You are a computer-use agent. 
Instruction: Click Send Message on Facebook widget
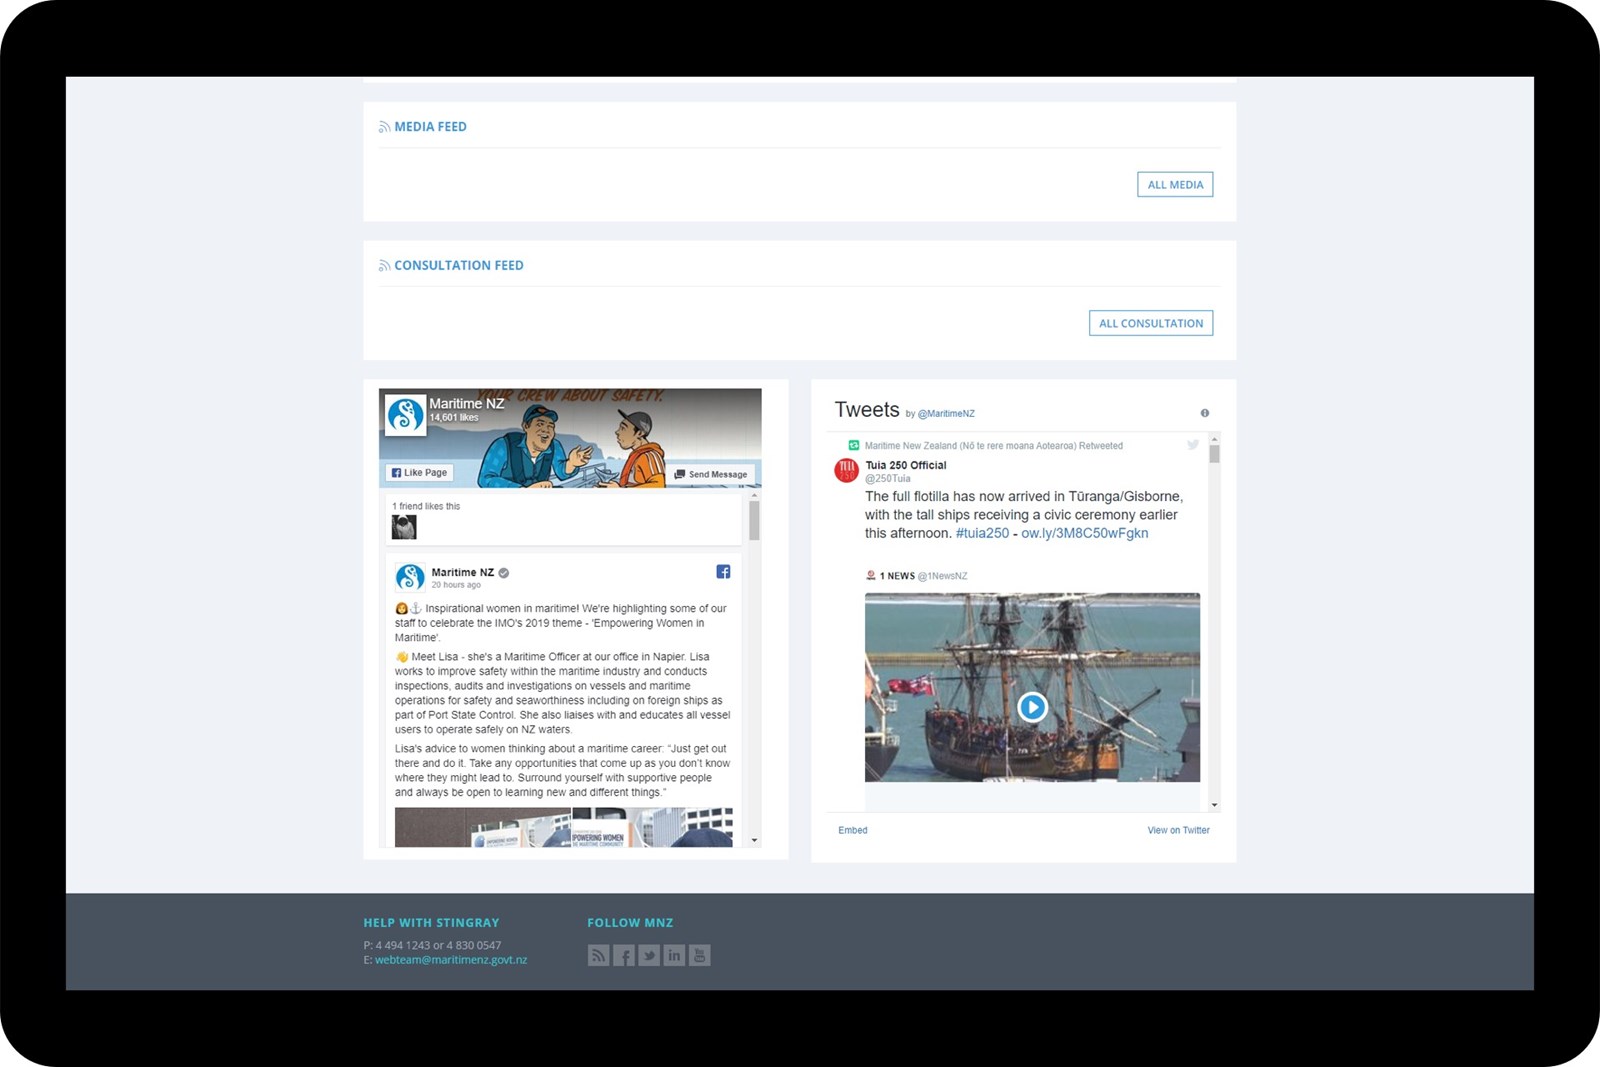[711, 474]
